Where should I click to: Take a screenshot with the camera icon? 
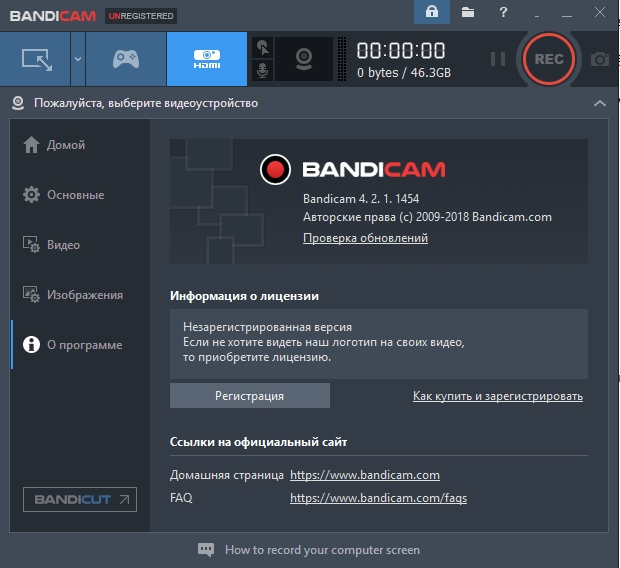[600, 59]
